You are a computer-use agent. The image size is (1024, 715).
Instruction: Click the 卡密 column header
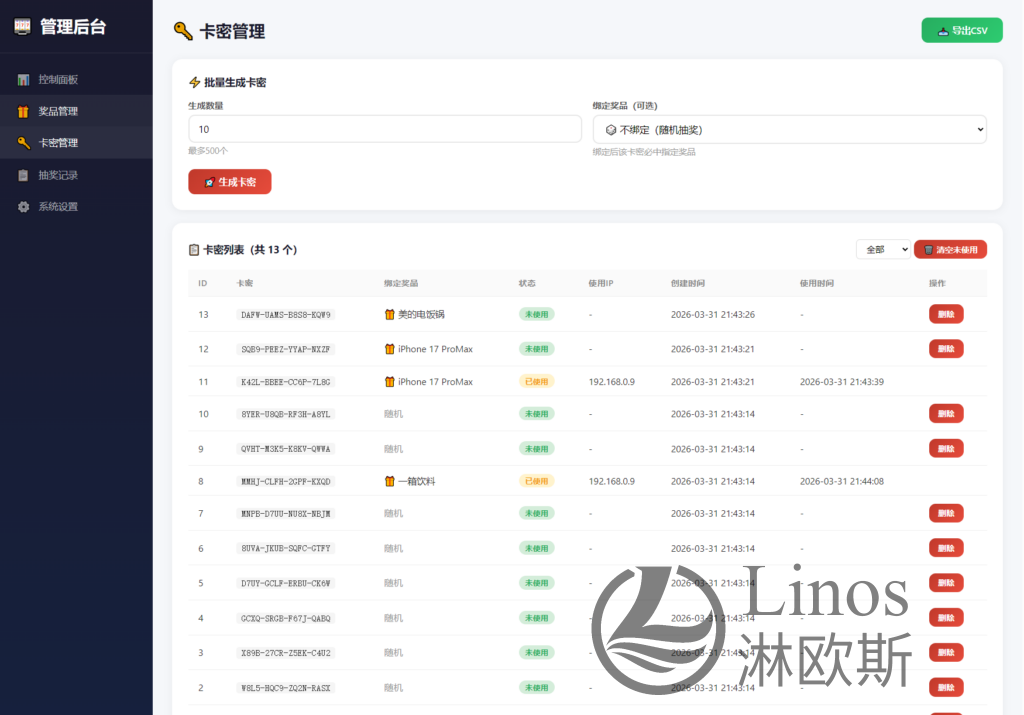(245, 283)
